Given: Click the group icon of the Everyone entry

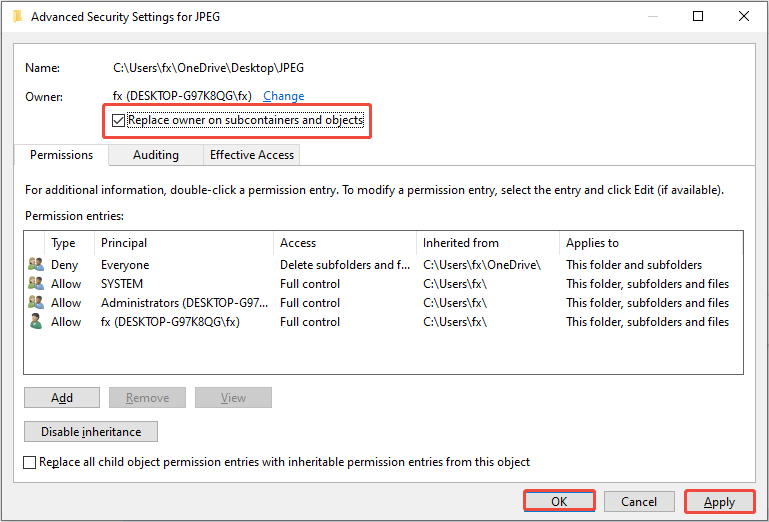Looking at the screenshot, I should tap(36, 264).
